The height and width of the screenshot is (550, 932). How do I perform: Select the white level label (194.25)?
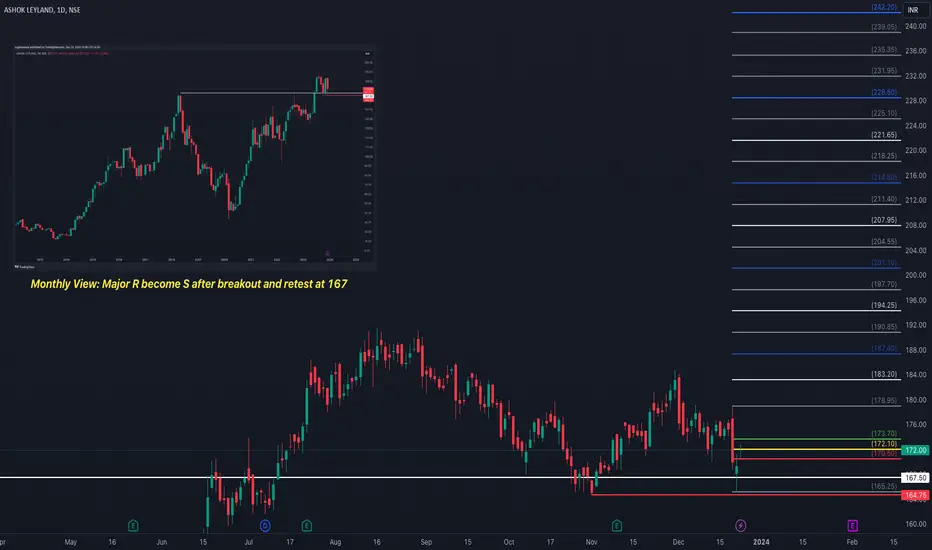pyautogui.click(x=884, y=305)
